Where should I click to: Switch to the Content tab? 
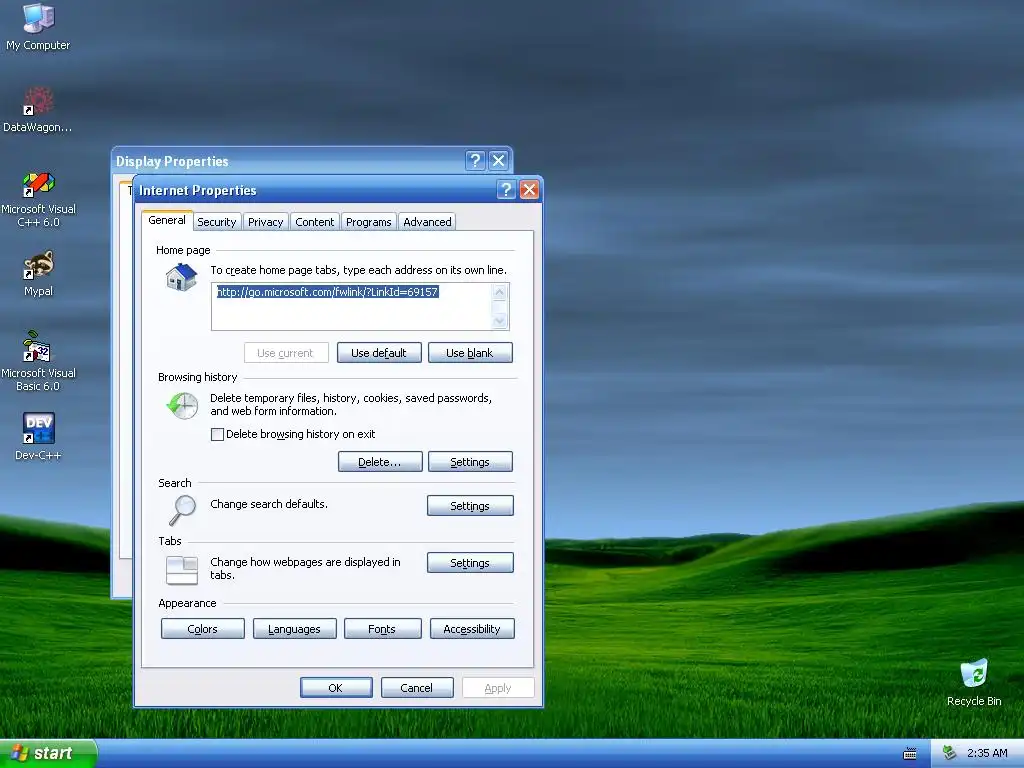pos(314,222)
